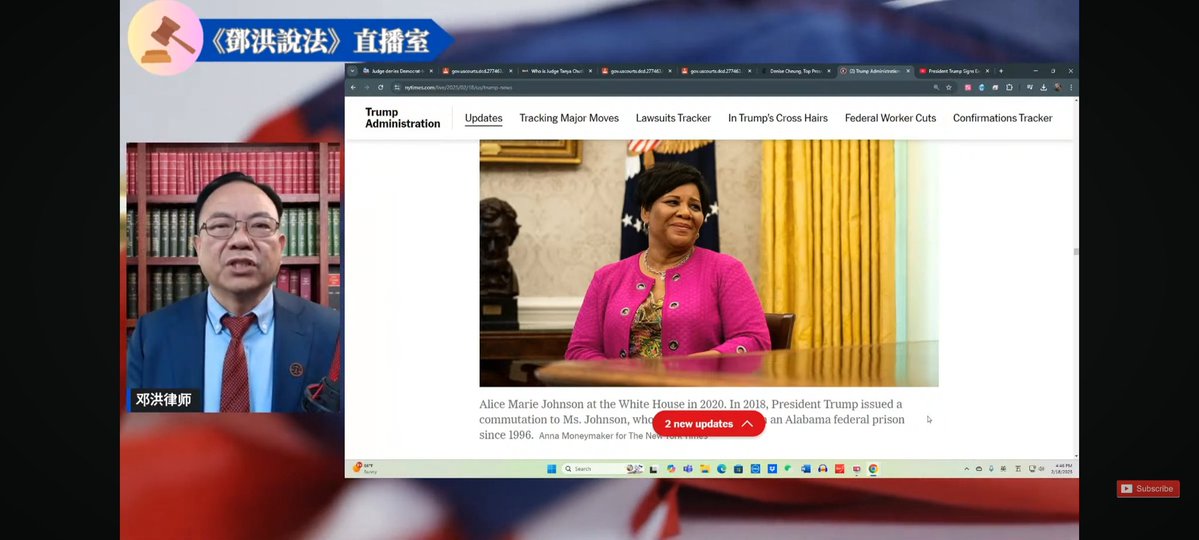
Task: Click the zoom magnifier in address bar
Action: [x=937, y=87]
